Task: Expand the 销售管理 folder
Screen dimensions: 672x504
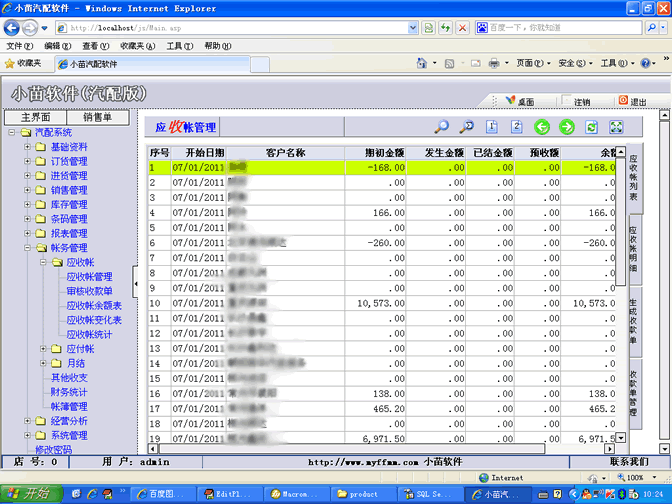Action: pyautogui.click(x=27, y=190)
